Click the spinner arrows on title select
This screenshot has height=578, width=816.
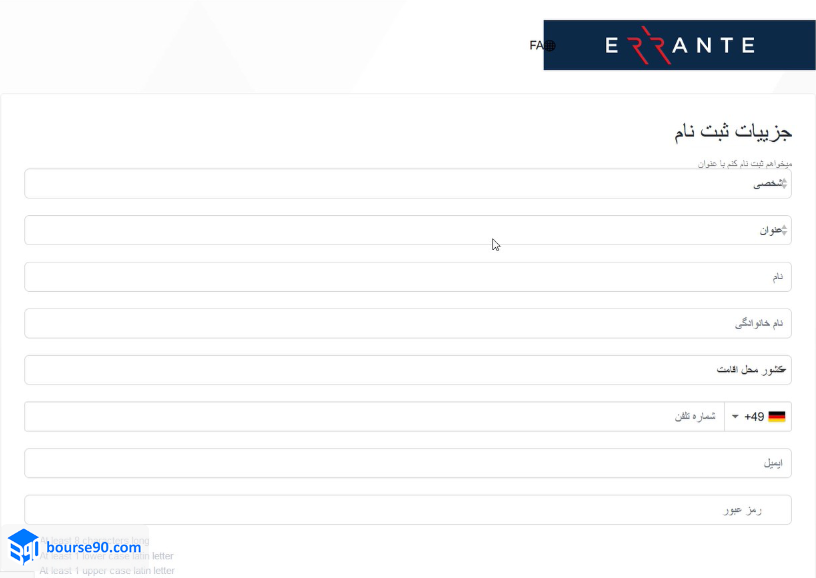(784, 231)
